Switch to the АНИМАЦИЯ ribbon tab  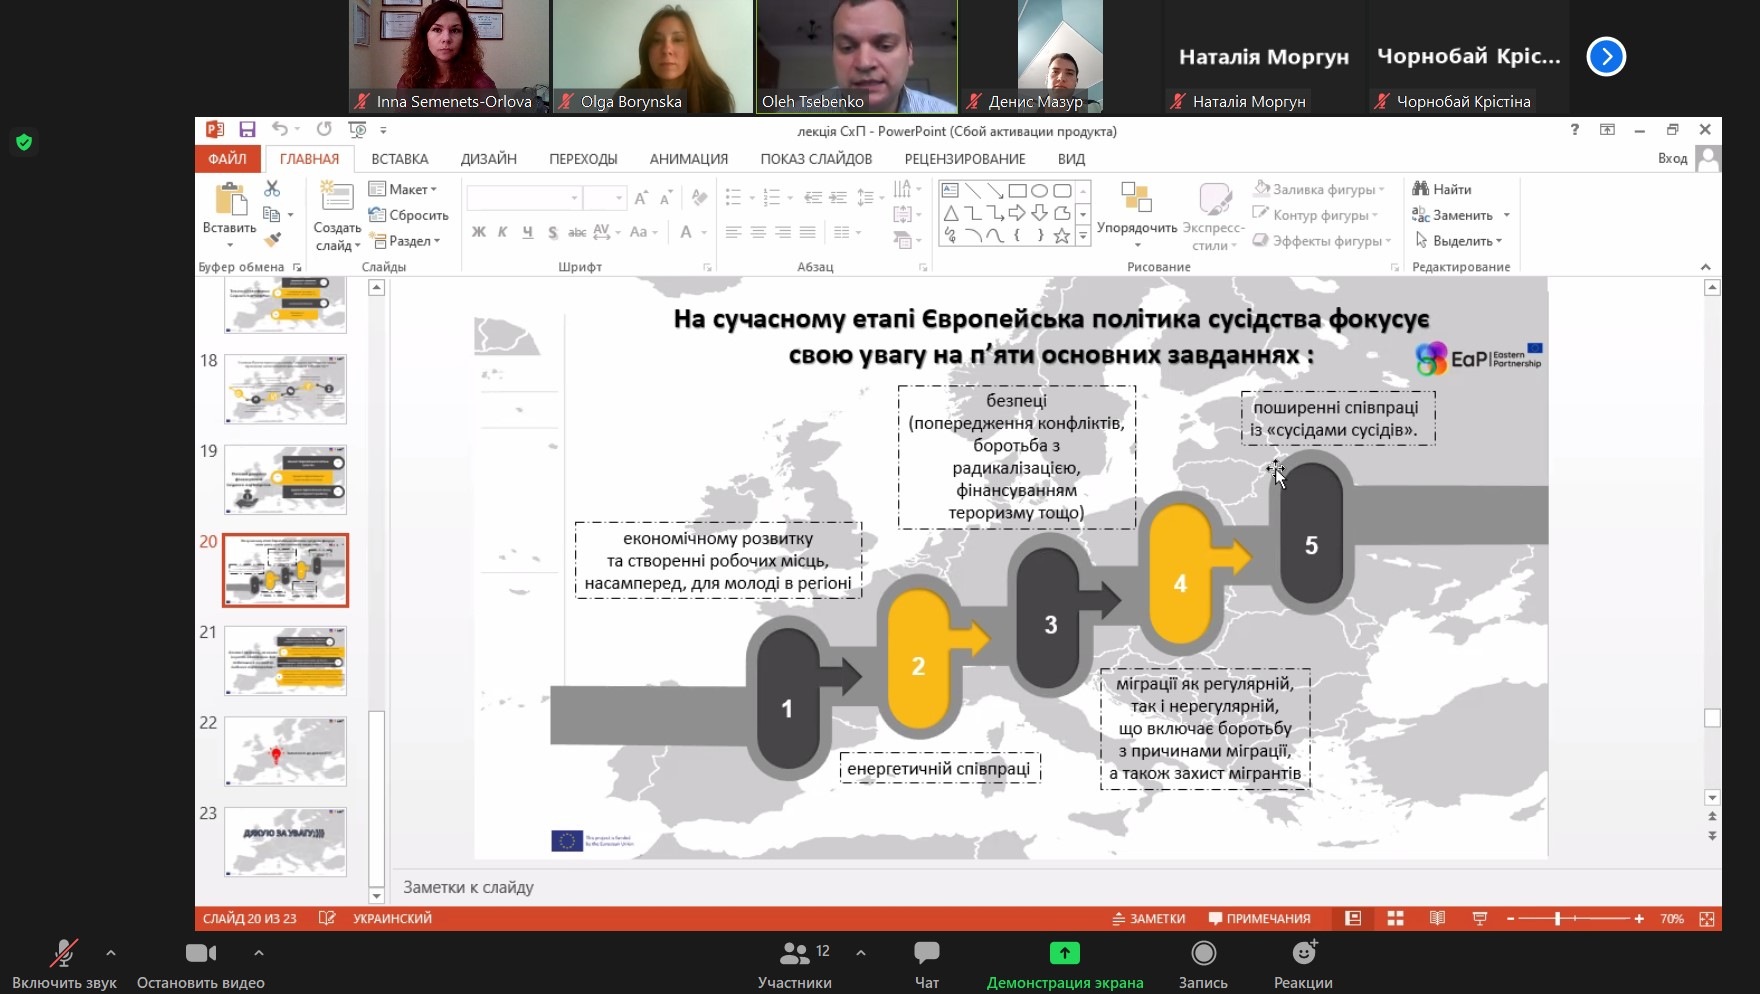(689, 159)
